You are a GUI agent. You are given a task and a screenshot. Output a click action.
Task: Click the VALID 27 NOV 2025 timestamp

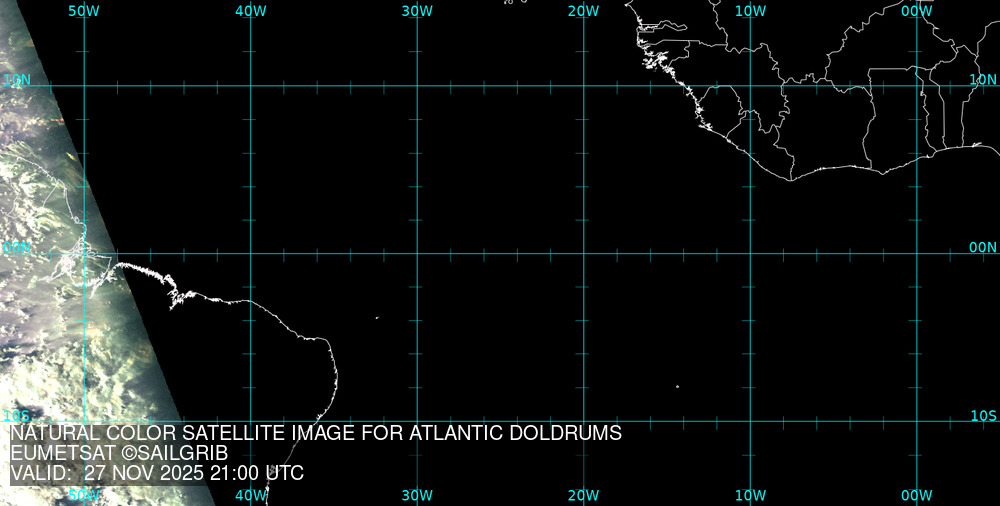[x=157, y=473]
